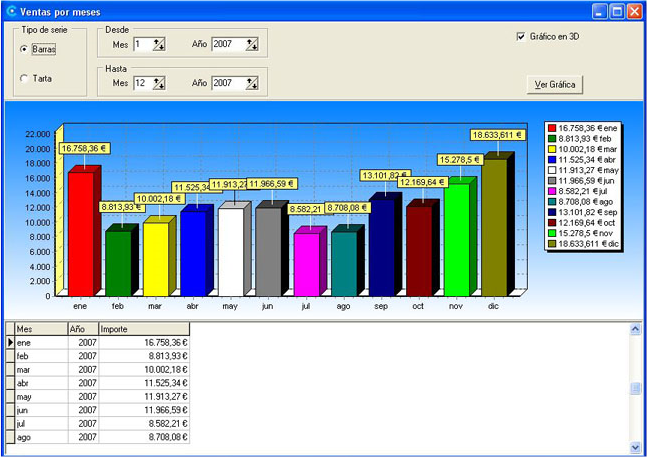Click the 11.913,27 € table cell
This screenshot has height=457, width=647.
[x=144, y=397]
